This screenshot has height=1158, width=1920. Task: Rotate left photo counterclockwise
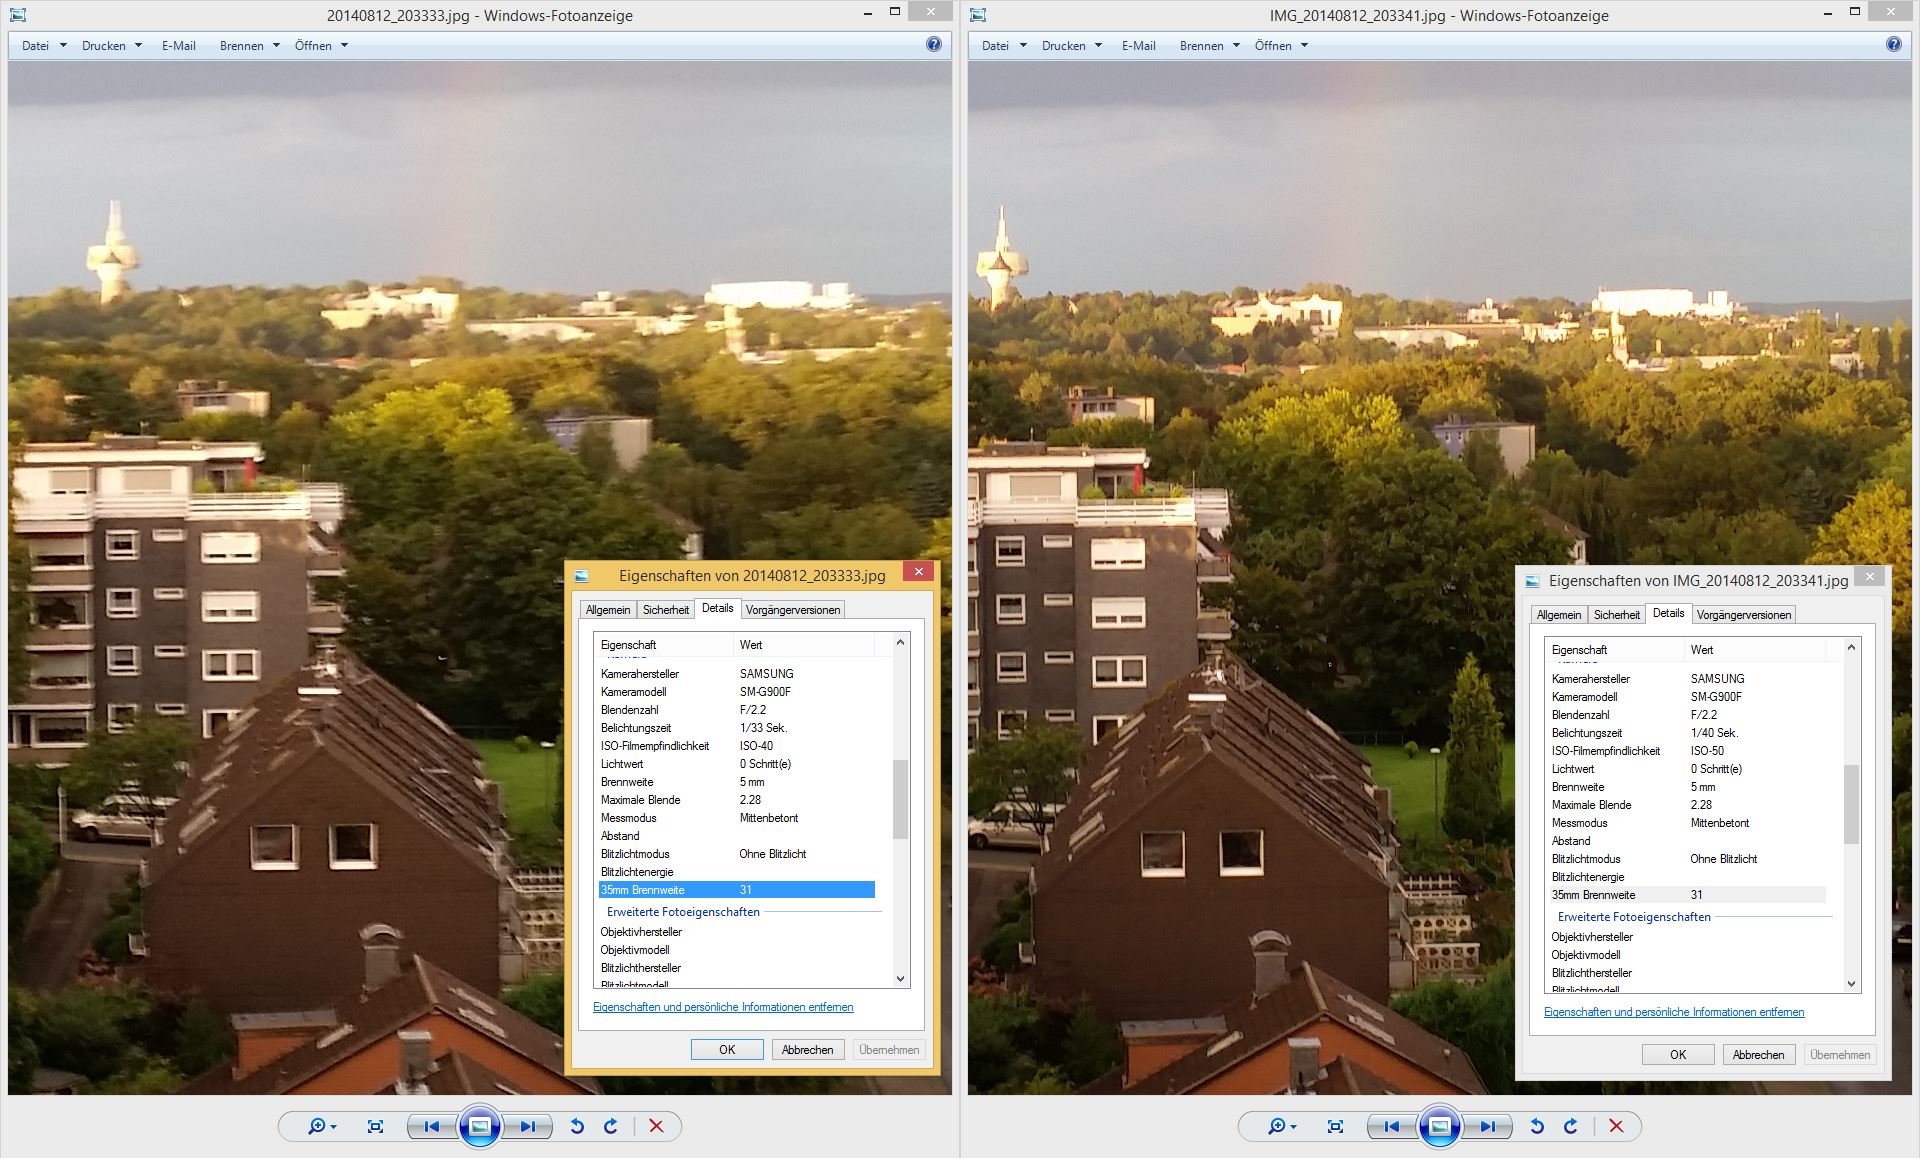577,1126
